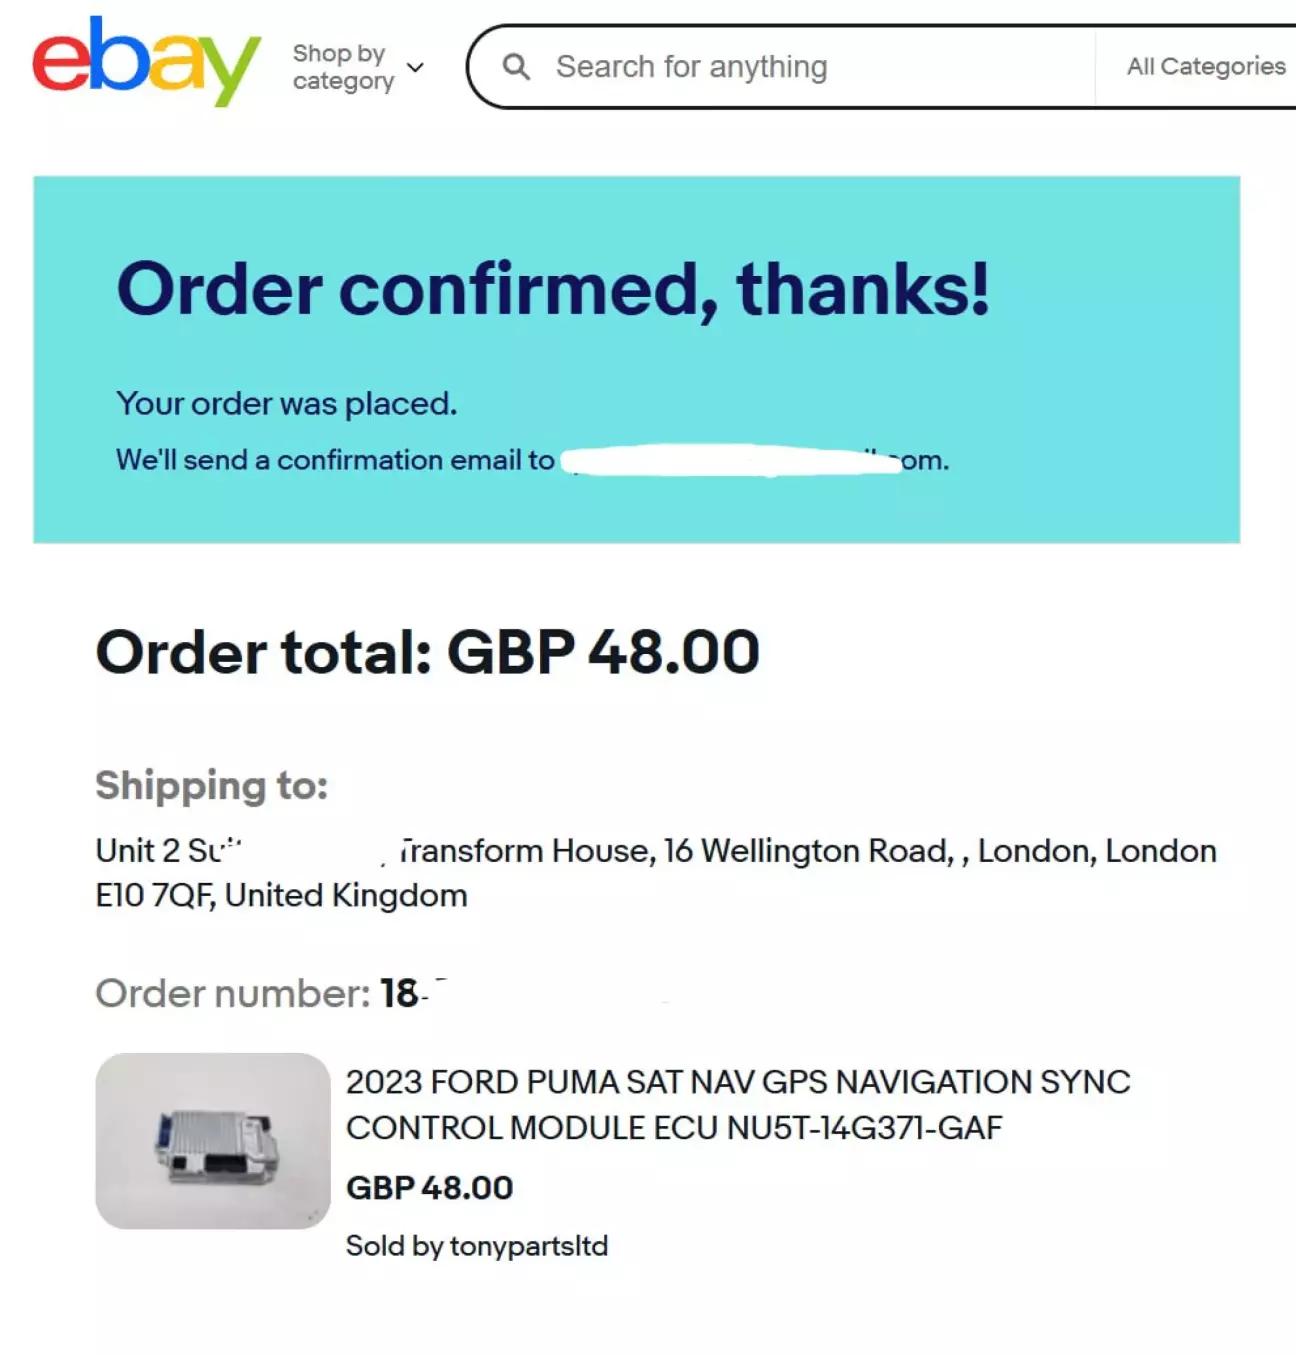Visit seller tonypartsltd's link
The height and width of the screenshot is (1355, 1296).
(528, 1246)
